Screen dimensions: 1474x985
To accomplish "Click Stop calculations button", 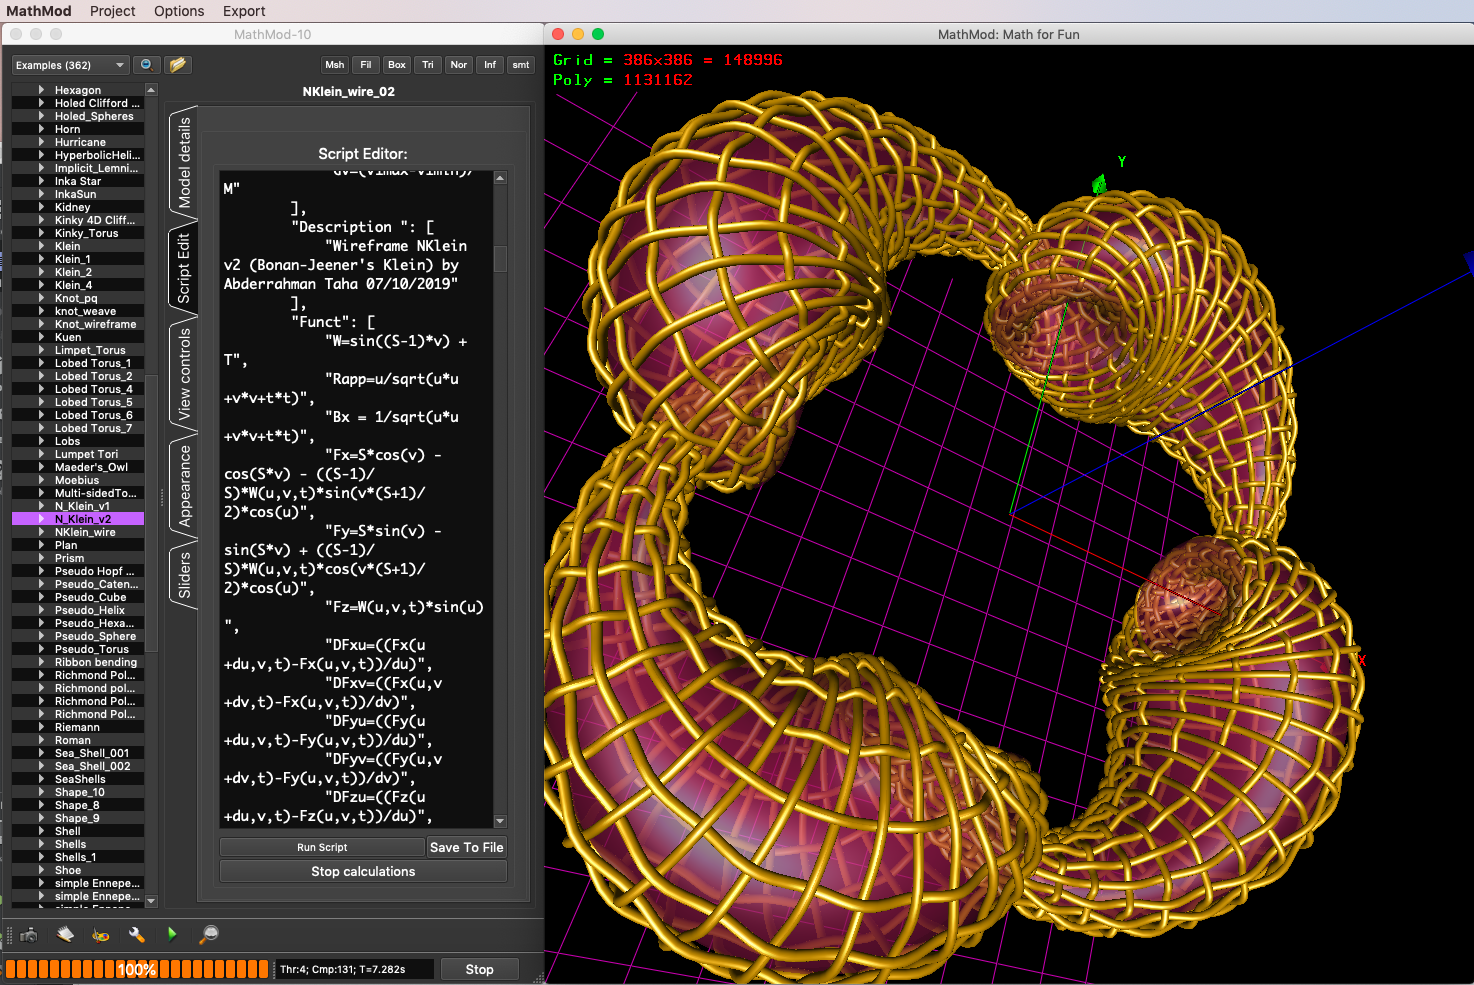I will (x=362, y=871).
